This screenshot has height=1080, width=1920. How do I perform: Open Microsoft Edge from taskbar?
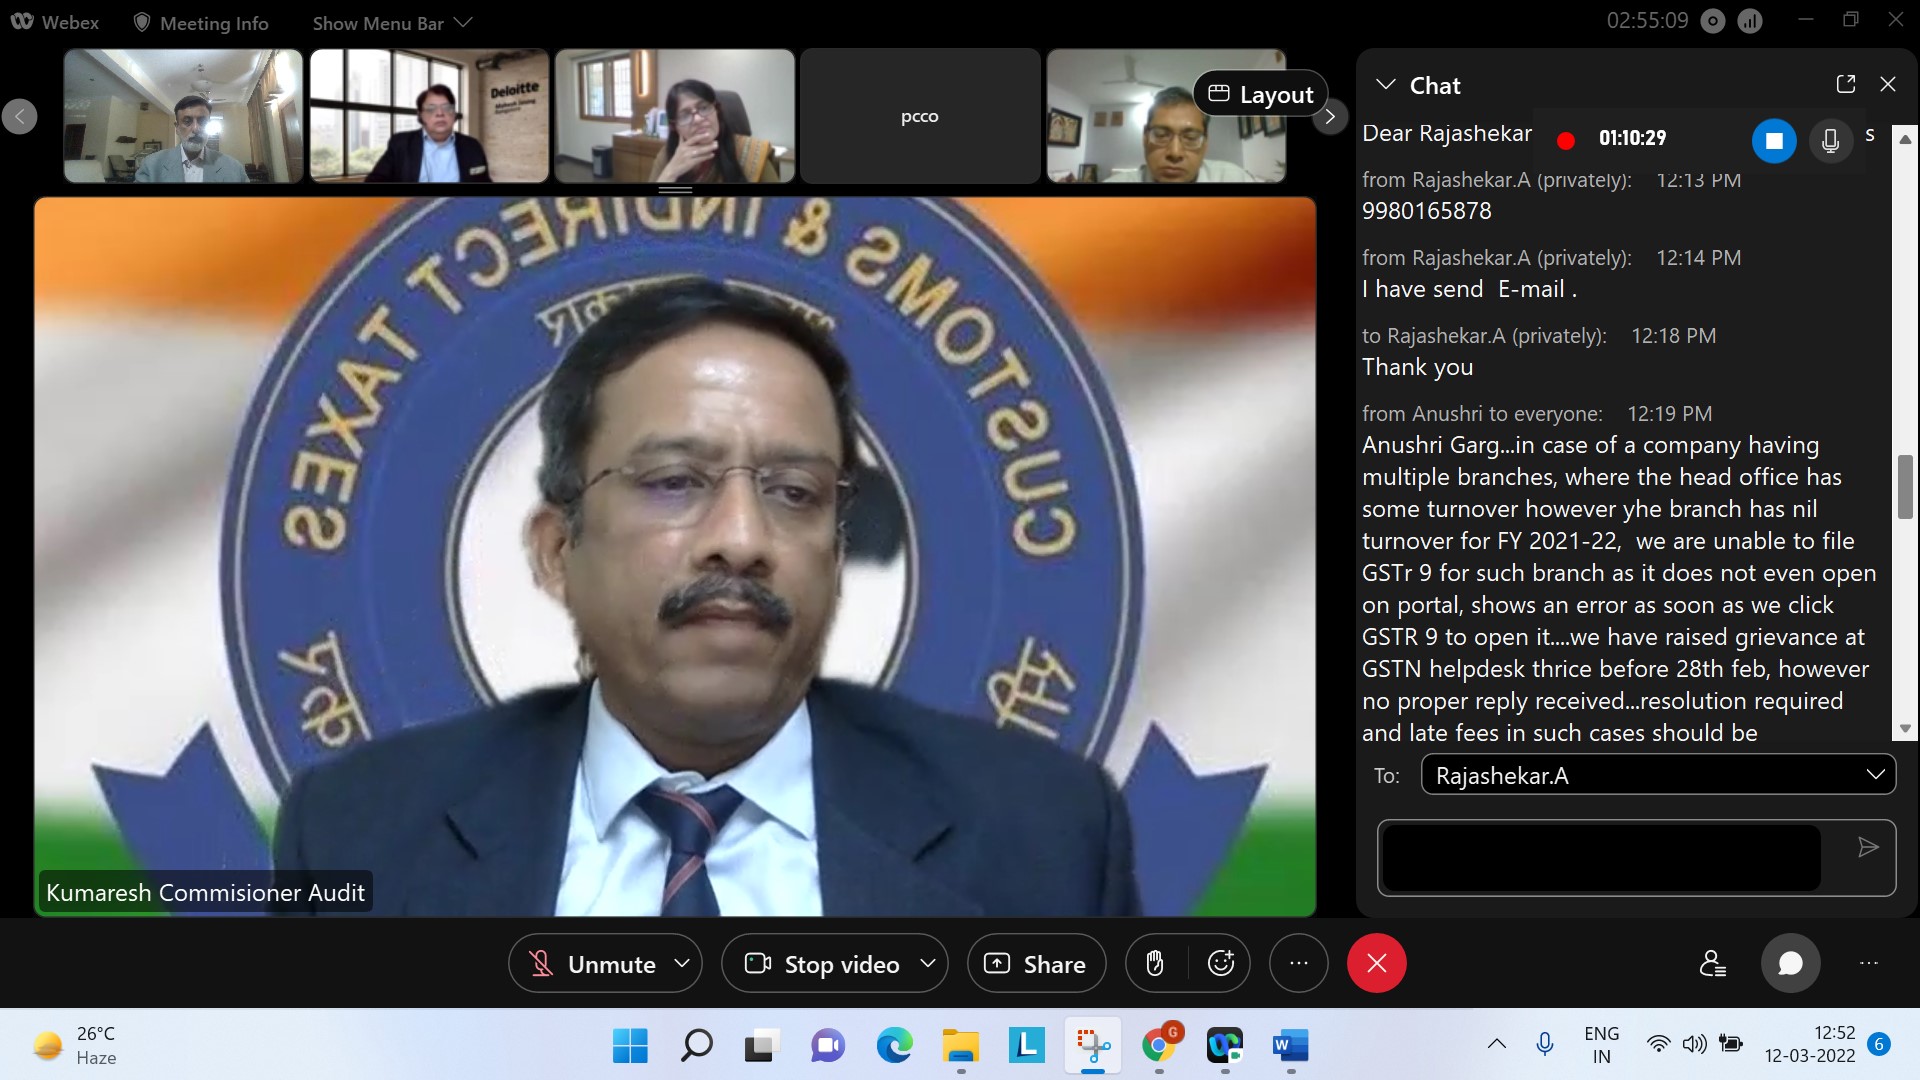pyautogui.click(x=894, y=1046)
